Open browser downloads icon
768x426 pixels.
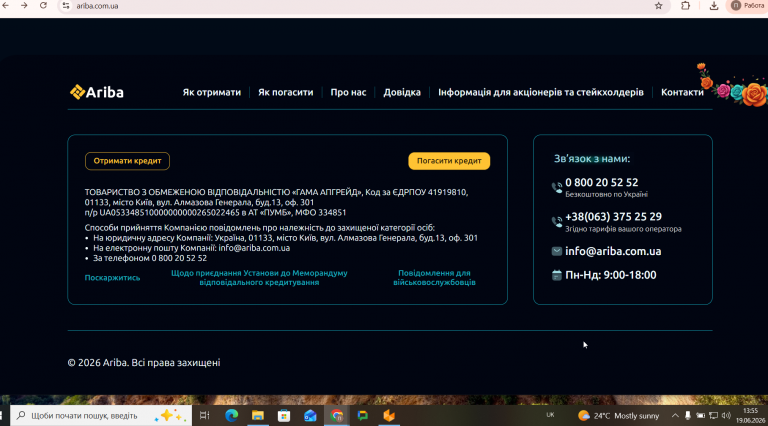pyautogui.click(x=714, y=6)
